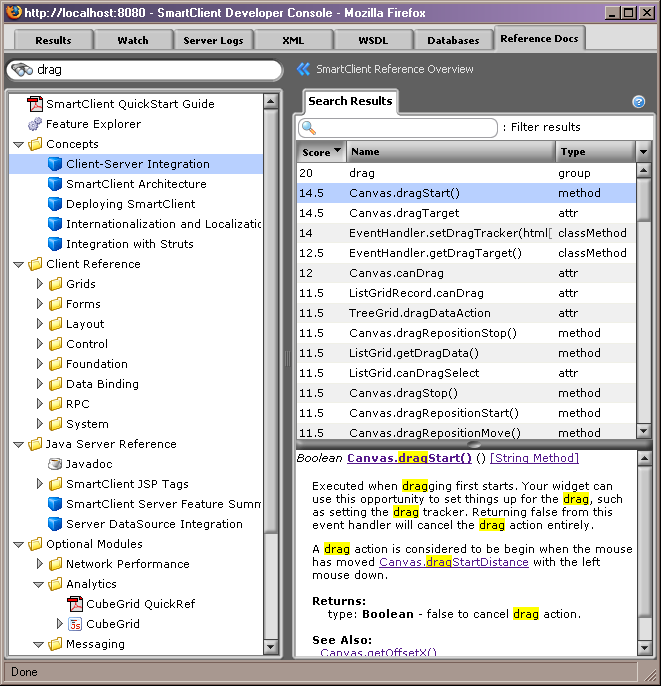This screenshot has height=686, width=661.
Task: Click the SmartClient Architecture cube icon
Action: coord(55,184)
